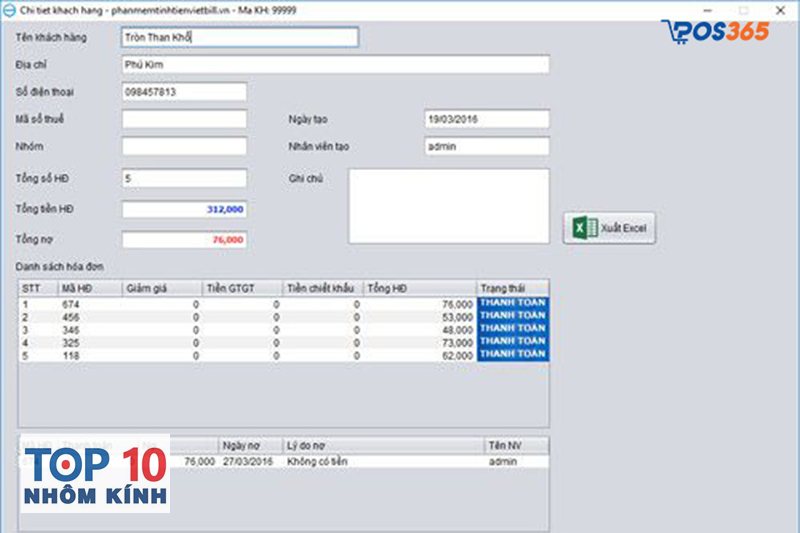Click the Trạng thái column header
Screen dimensions: 800x533
[512, 288]
